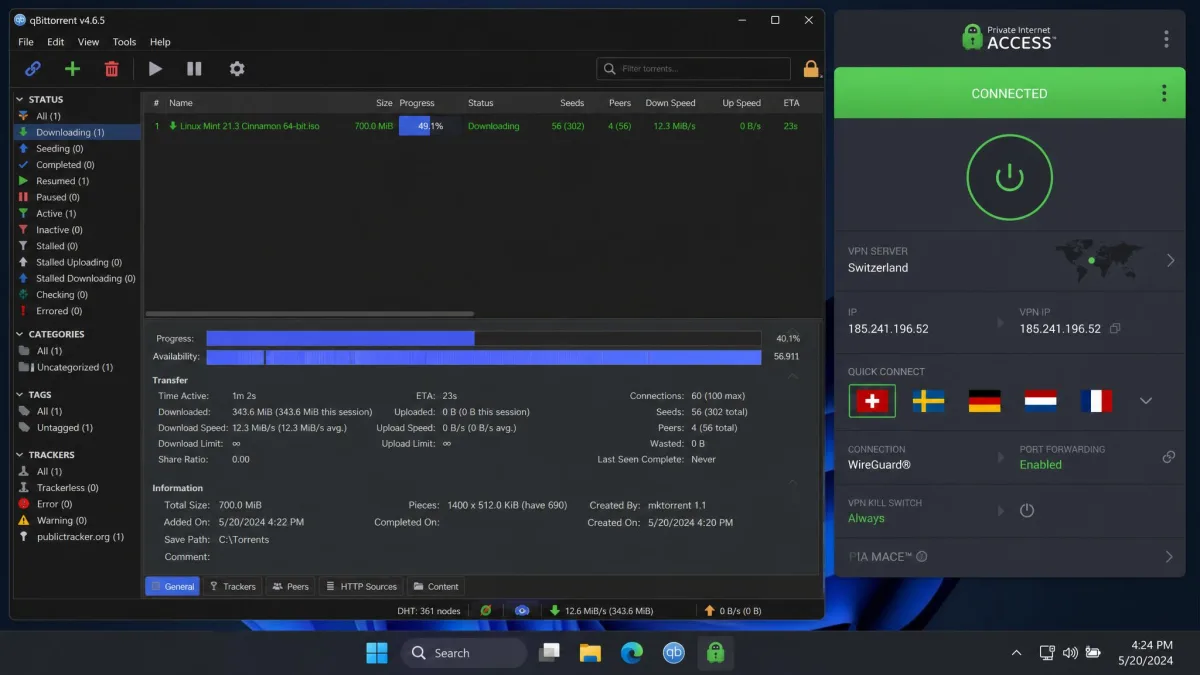Quick connect to the Germany flag
Viewport: 1200px width, 675px height.
985,401
